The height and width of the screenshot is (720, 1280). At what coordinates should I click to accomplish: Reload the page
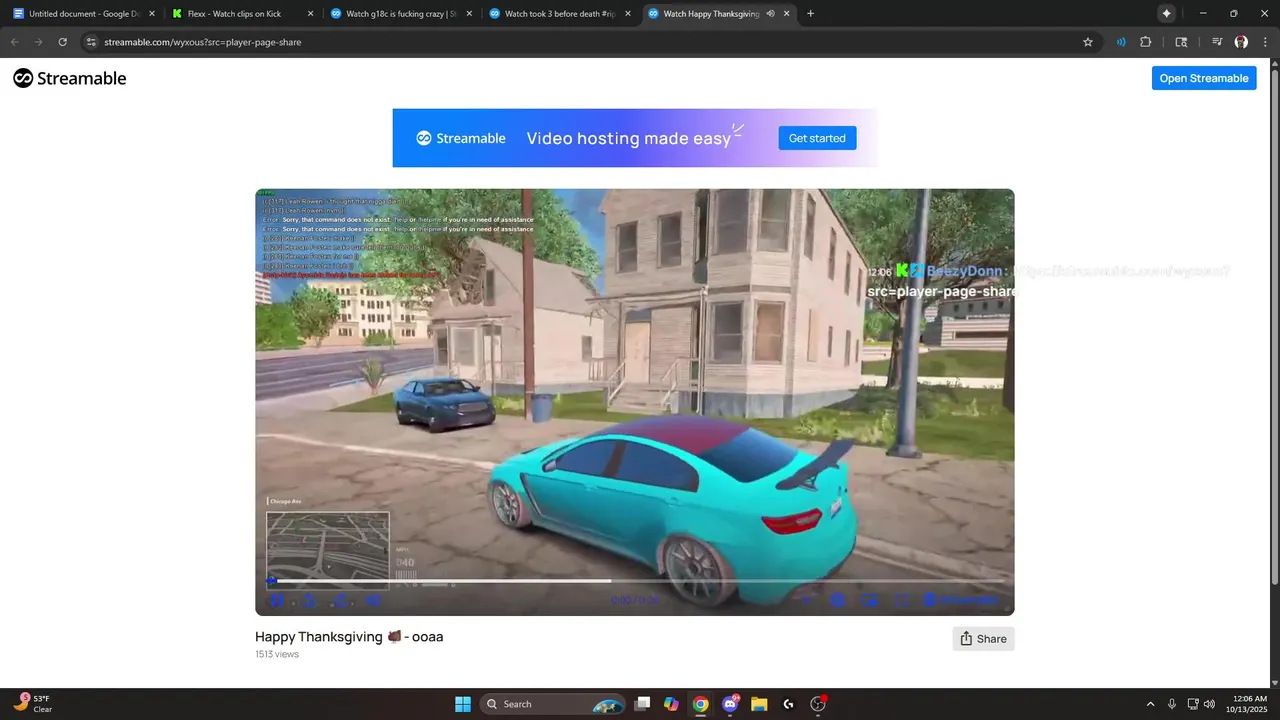click(x=62, y=42)
